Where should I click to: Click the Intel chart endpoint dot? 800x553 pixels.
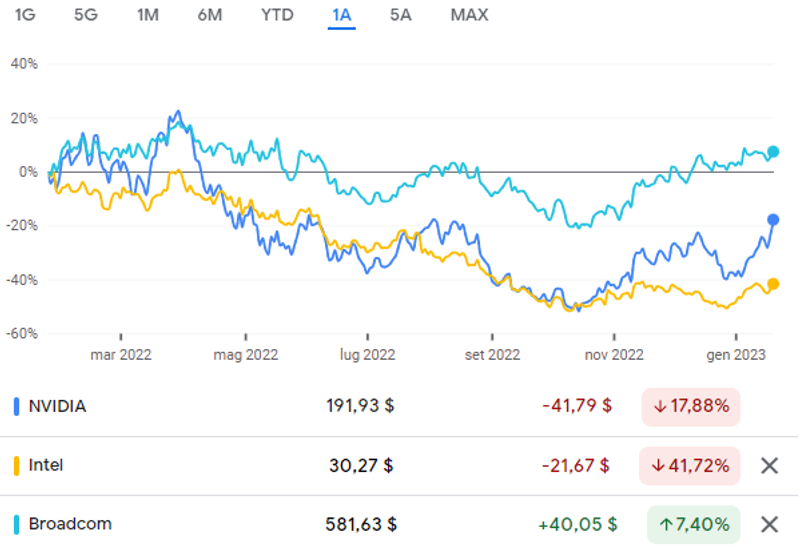773,284
